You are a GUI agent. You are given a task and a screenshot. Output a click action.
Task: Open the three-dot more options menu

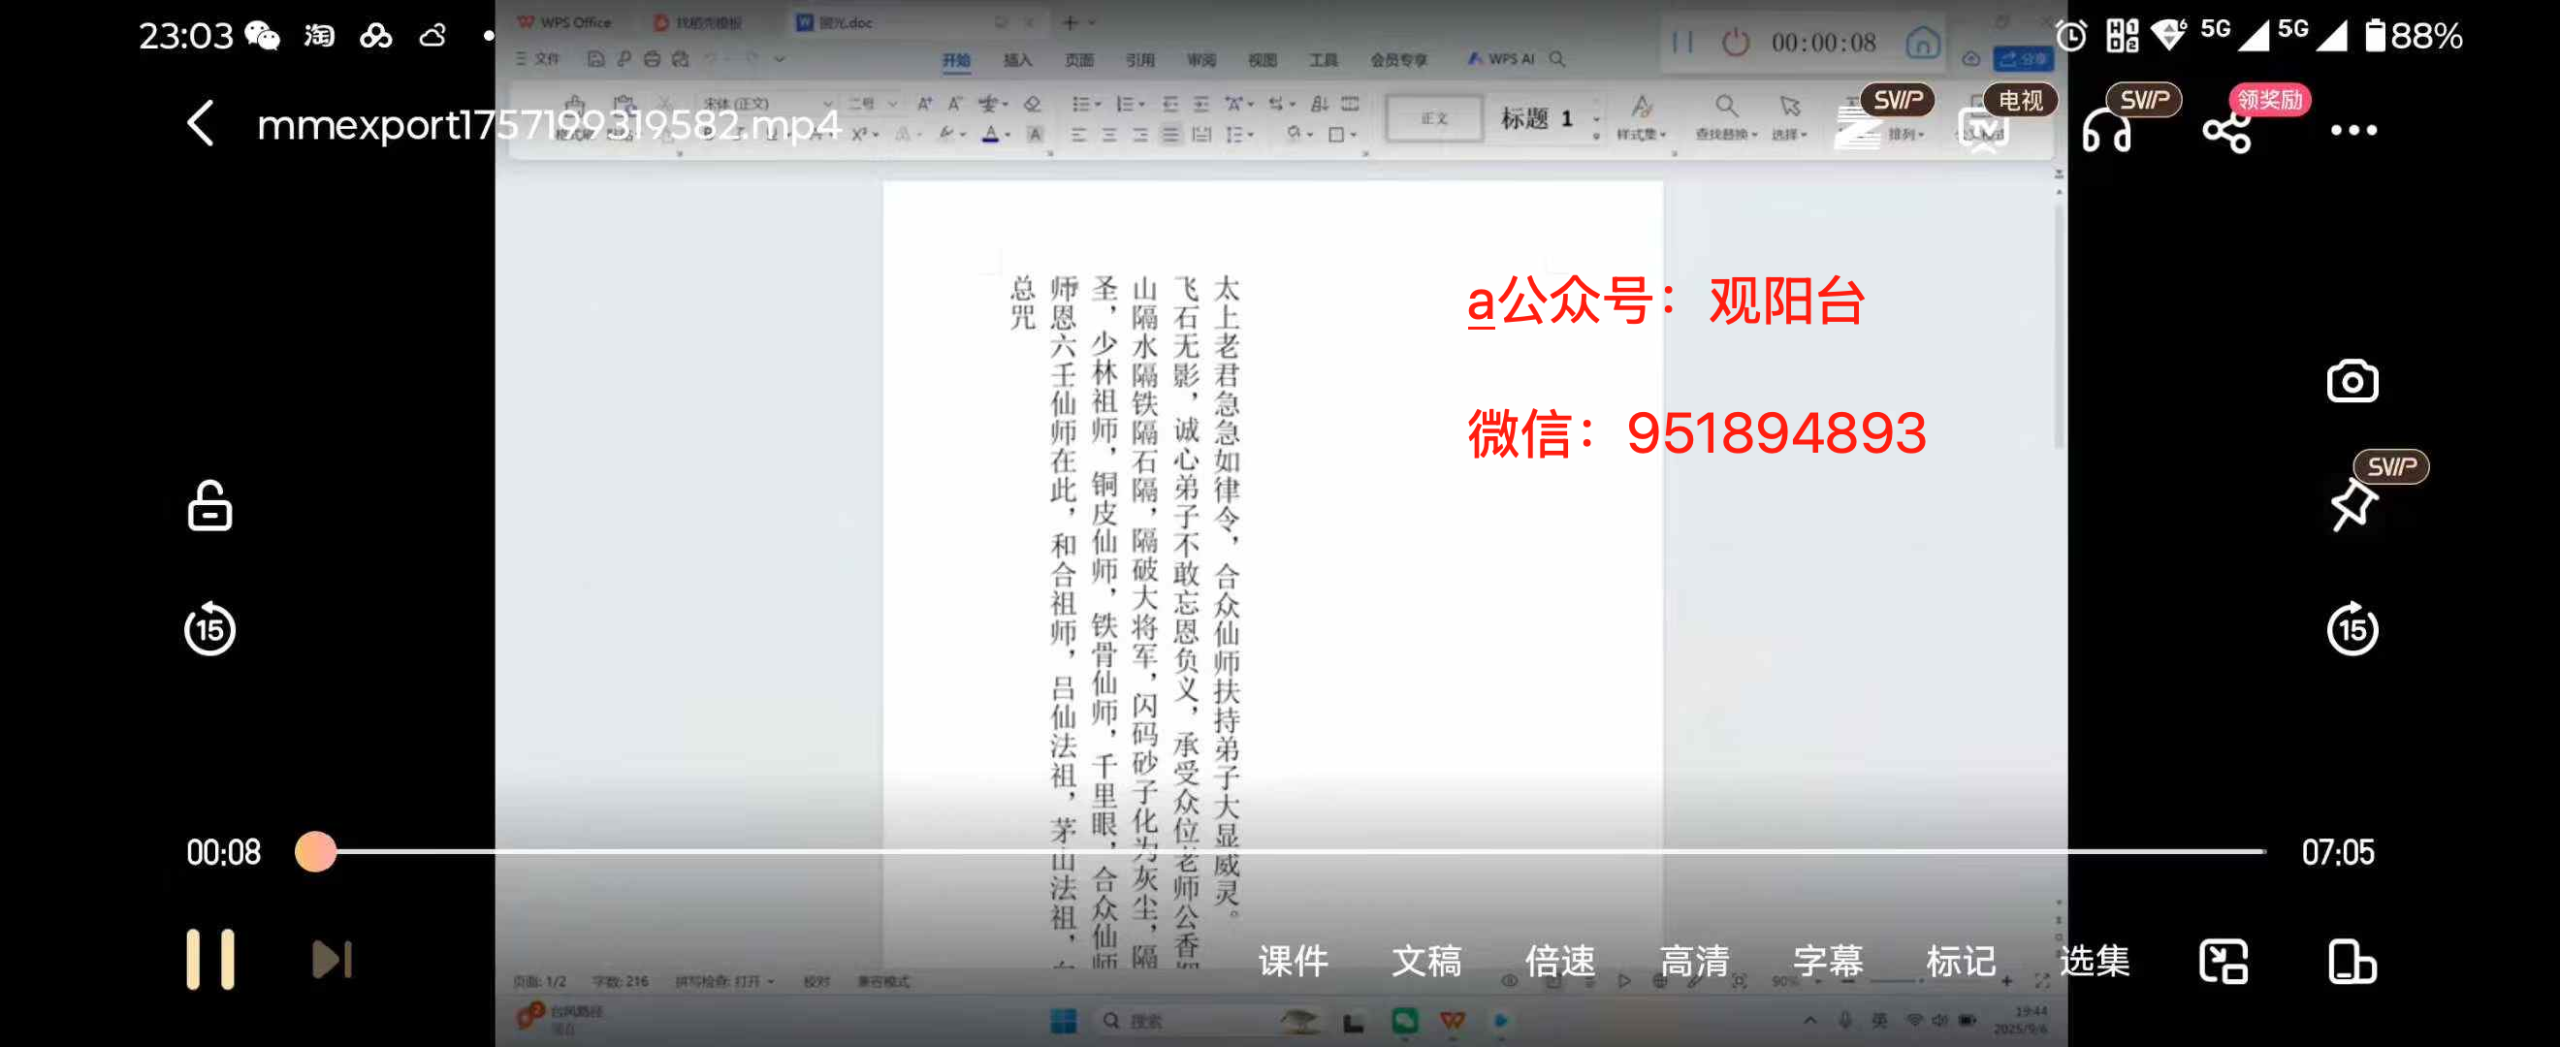[x=2353, y=130]
